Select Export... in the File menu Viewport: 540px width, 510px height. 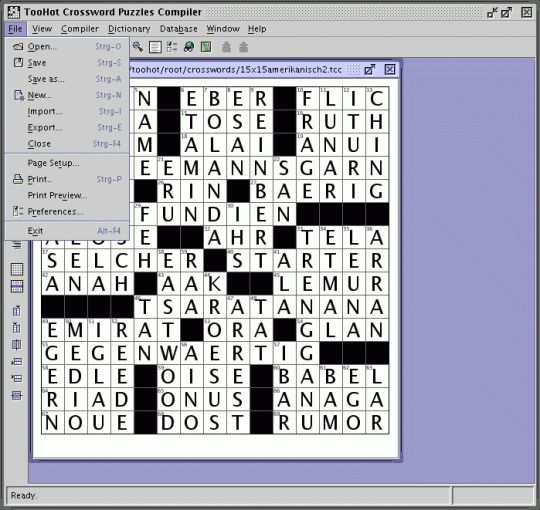click(x=67, y=127)
